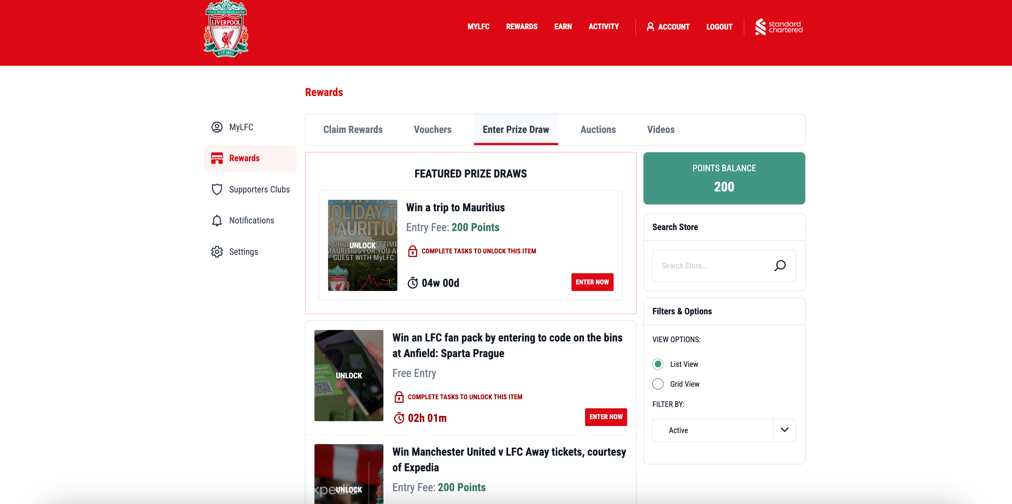Open ACCOUNT in the top navigation
Image resolution: width=1012 pixels, height=504 pixels.
coord(668,26)
